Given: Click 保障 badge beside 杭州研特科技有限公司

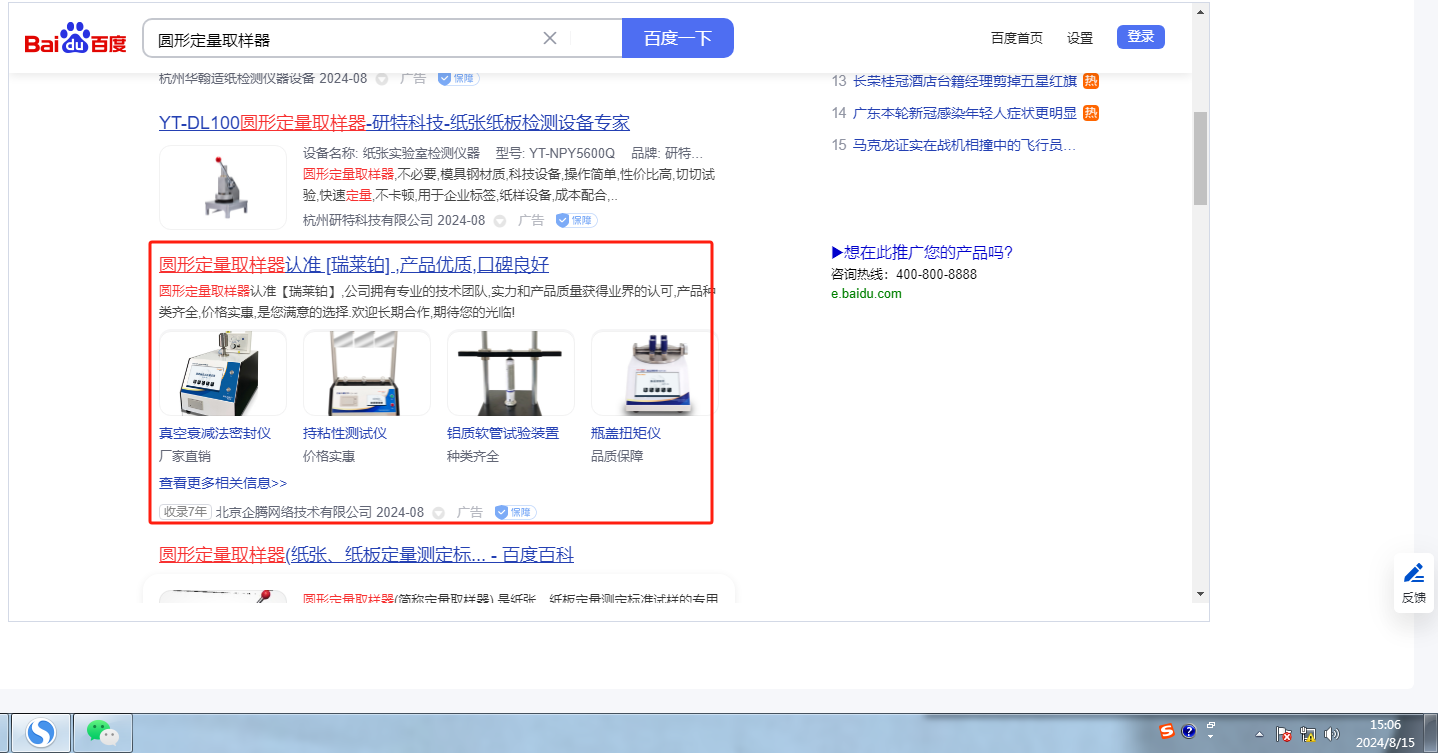Looking at the screenshot, I should tap(576, 220).
